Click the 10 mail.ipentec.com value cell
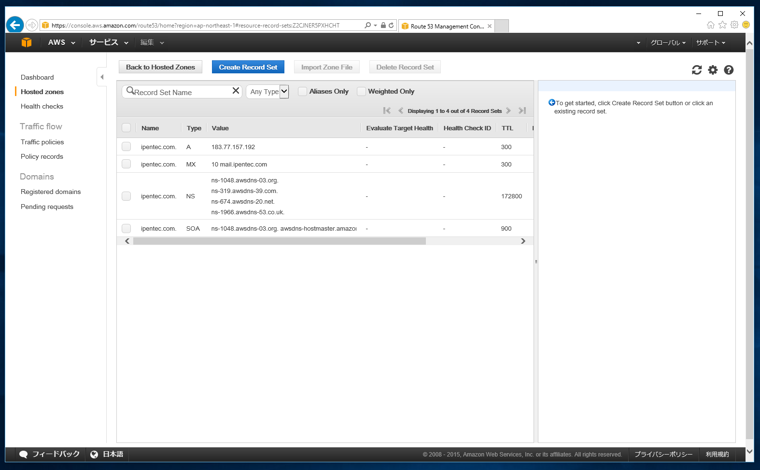 [239, 164]
